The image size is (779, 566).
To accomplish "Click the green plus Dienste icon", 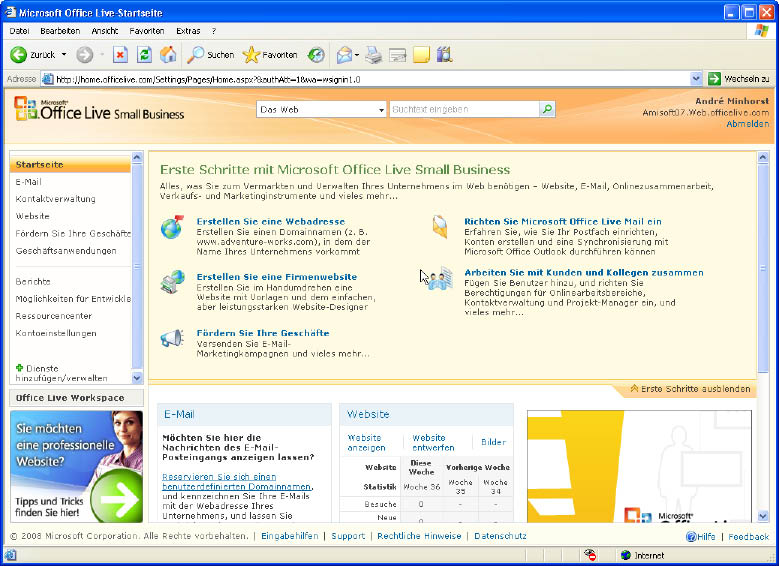I will click(x=19, y=368).
